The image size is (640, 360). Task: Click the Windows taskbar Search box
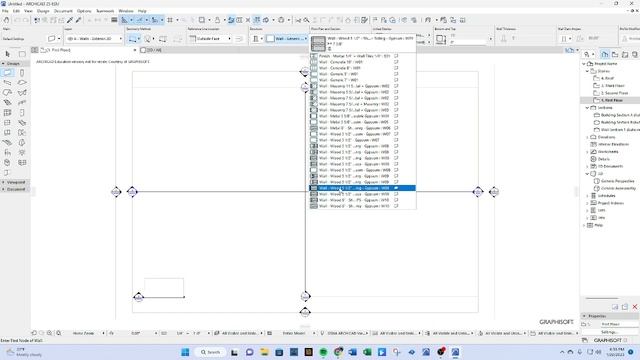coord(211,352)
